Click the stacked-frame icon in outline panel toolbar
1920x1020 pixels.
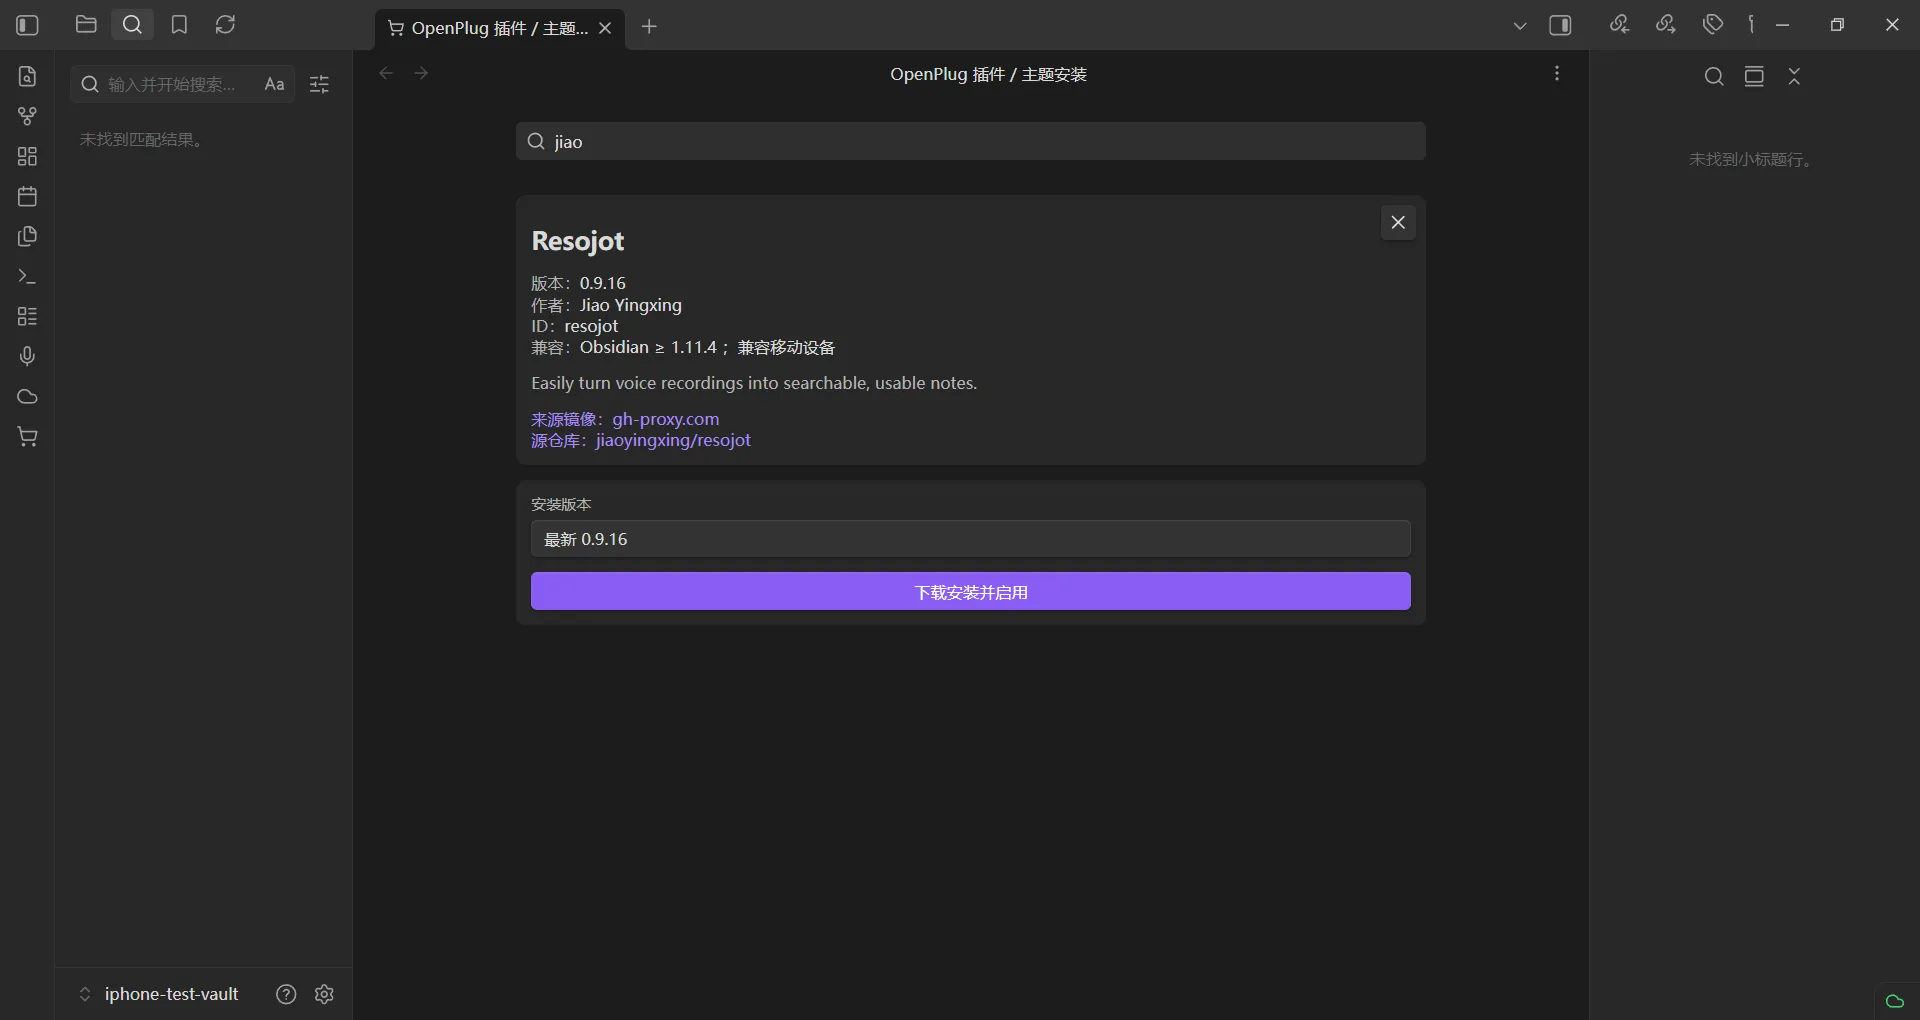[1754, 76]
